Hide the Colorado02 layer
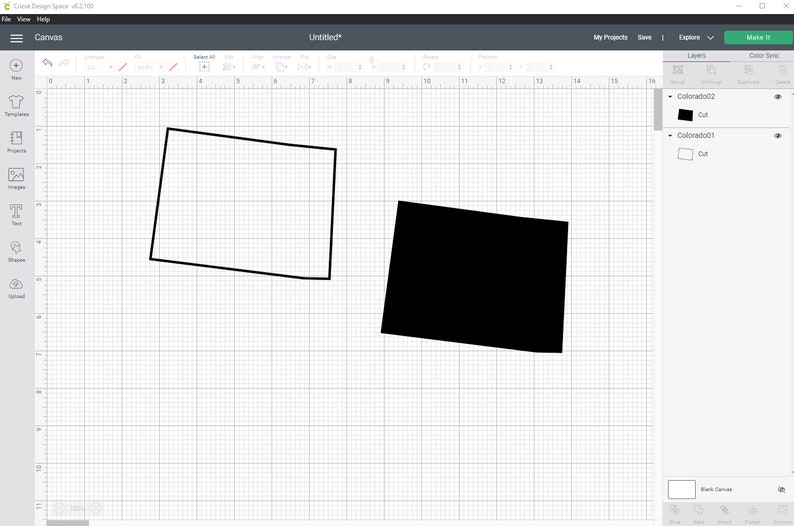The image size is (794, 526). [778, 97]
